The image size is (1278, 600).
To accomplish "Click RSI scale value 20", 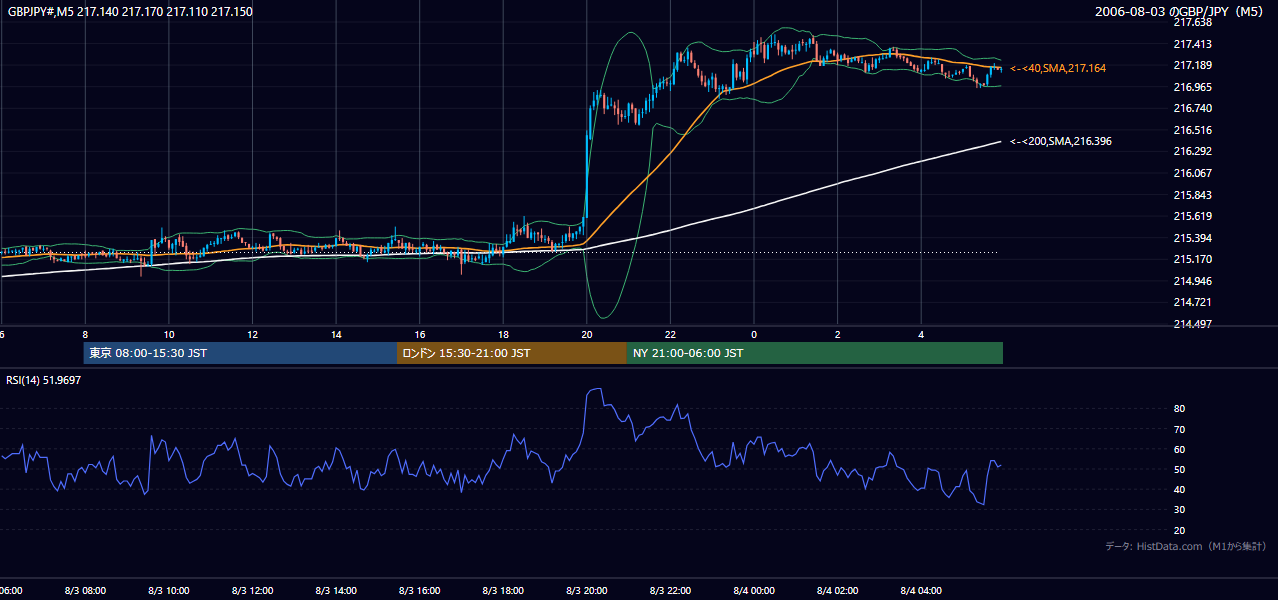I will [x=1180, y=530].
